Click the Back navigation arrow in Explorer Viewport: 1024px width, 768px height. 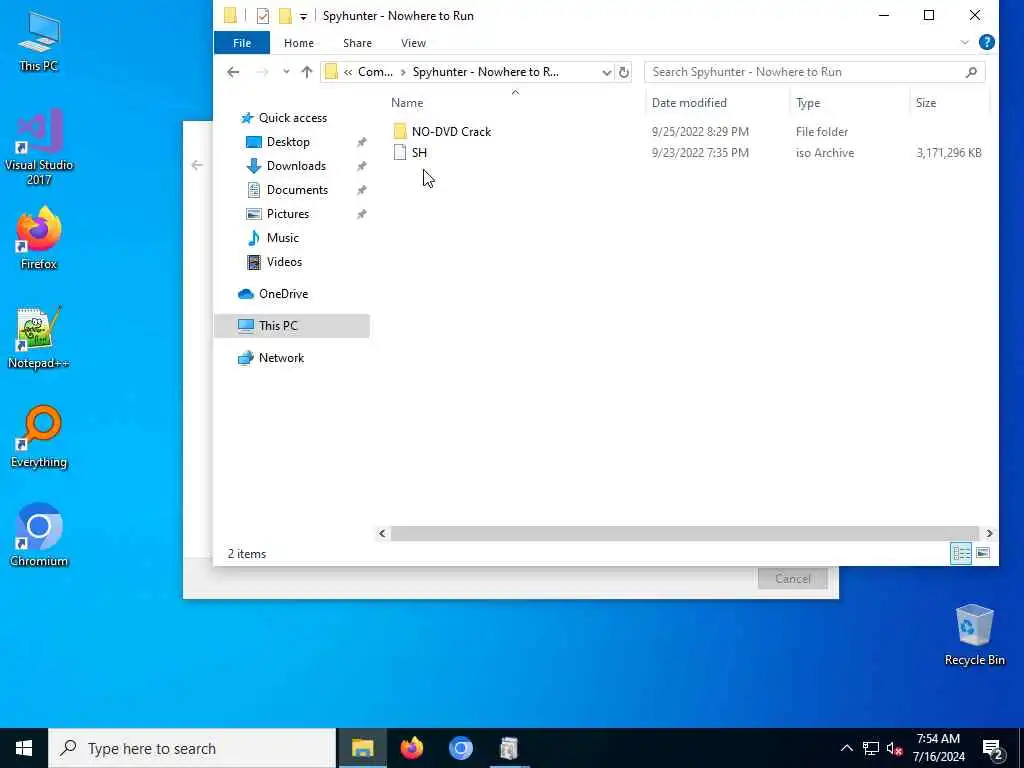[233, 72]
